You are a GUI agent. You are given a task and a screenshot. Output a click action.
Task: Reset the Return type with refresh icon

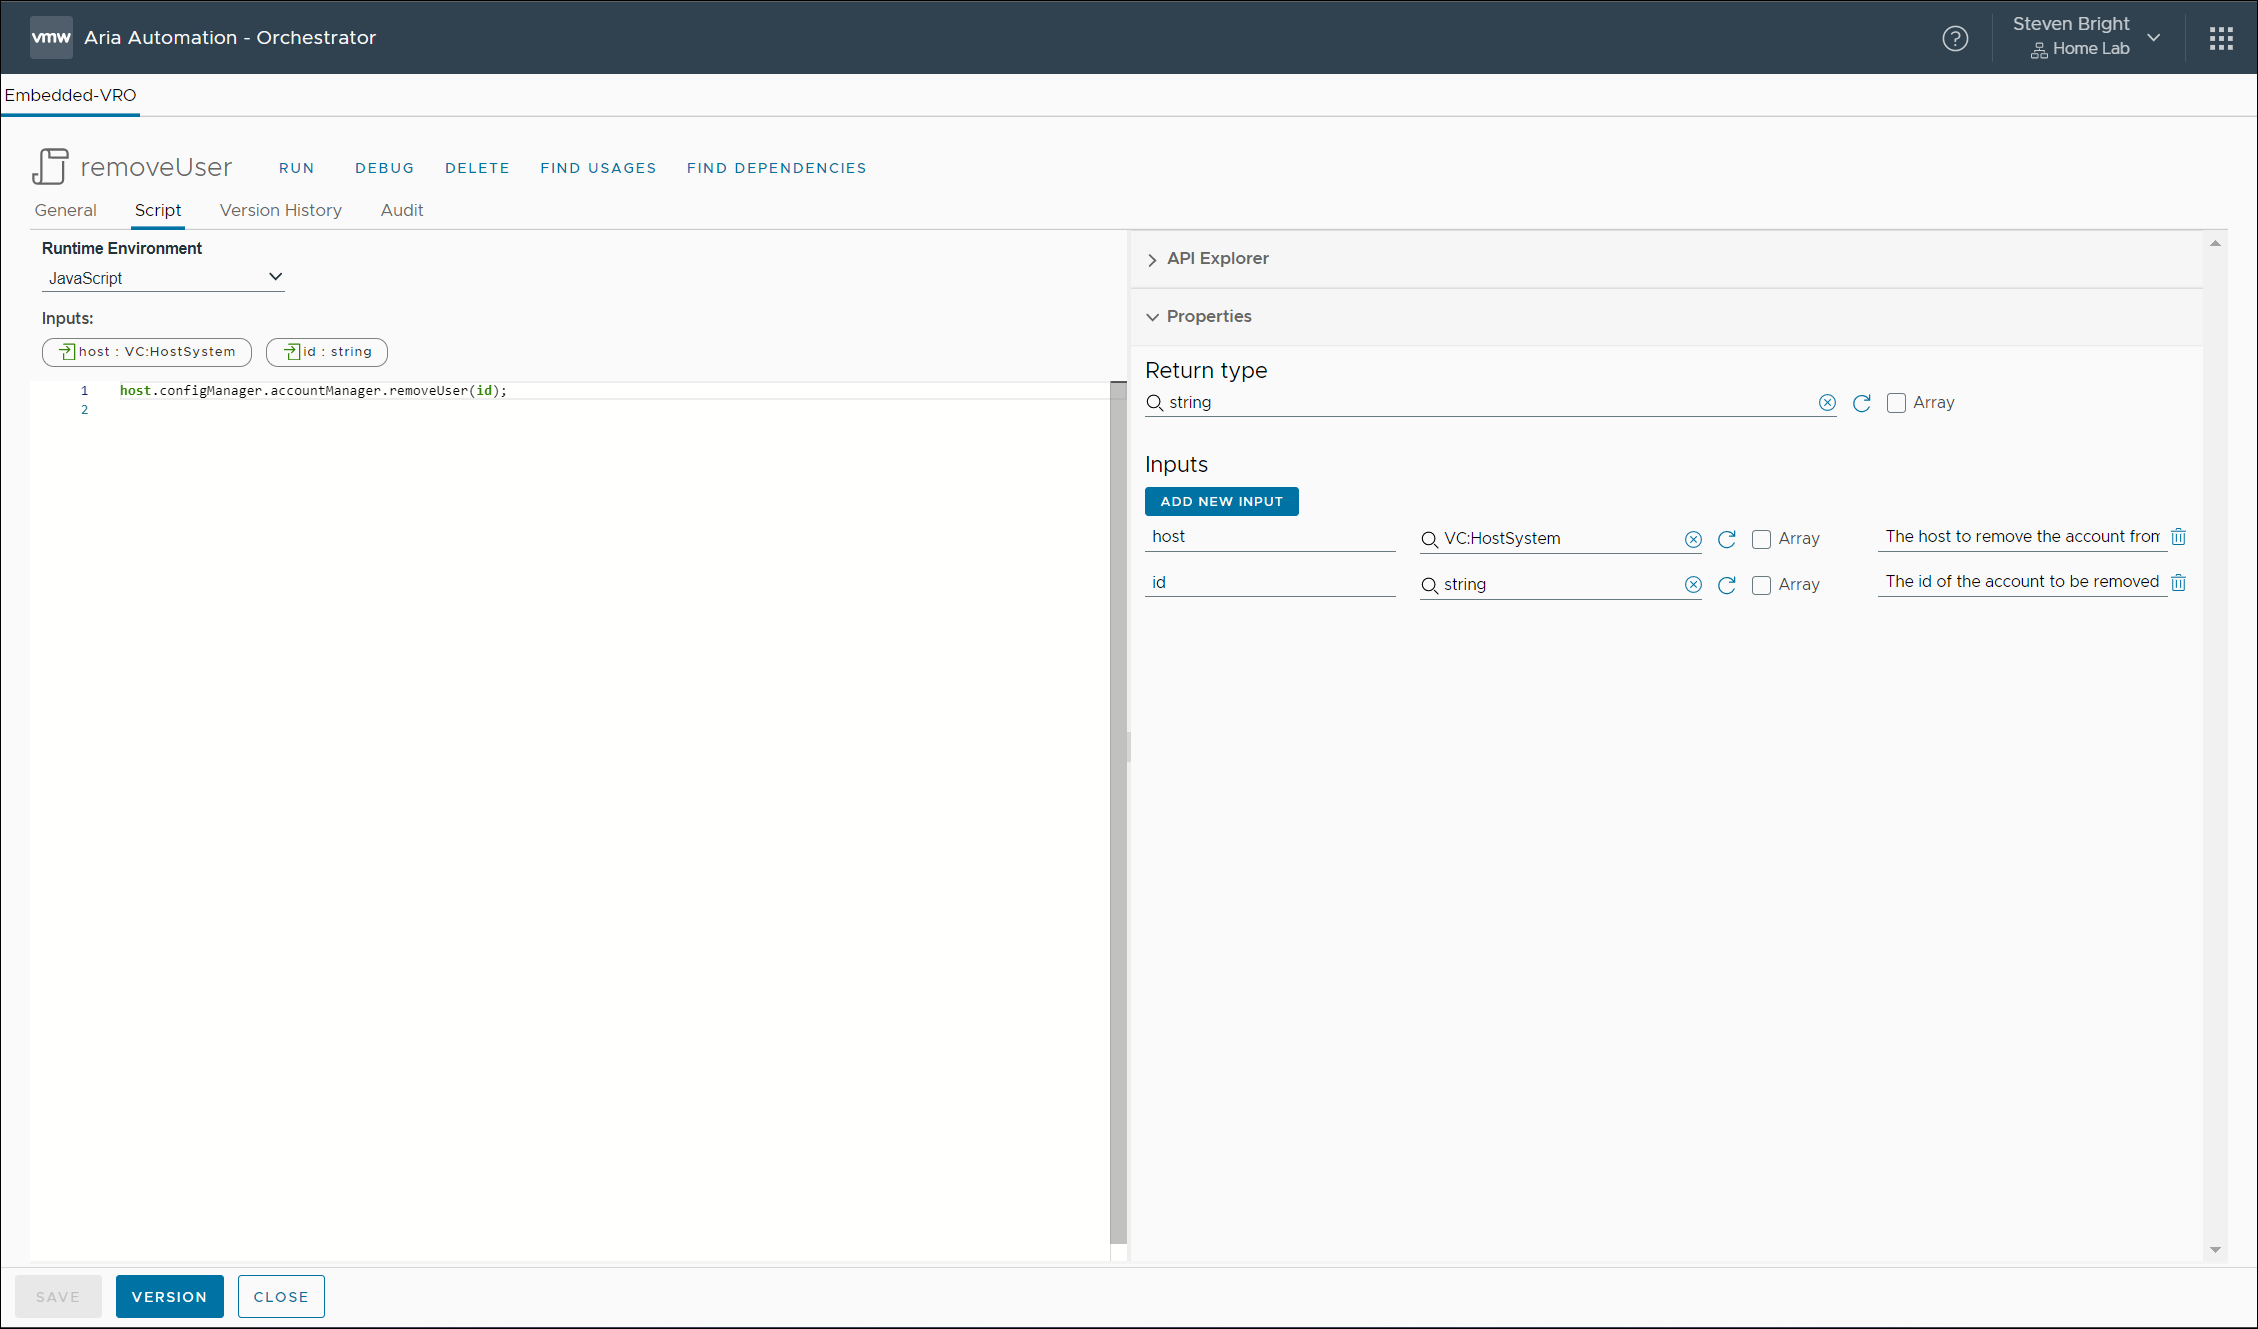[x=1861, y=403]
